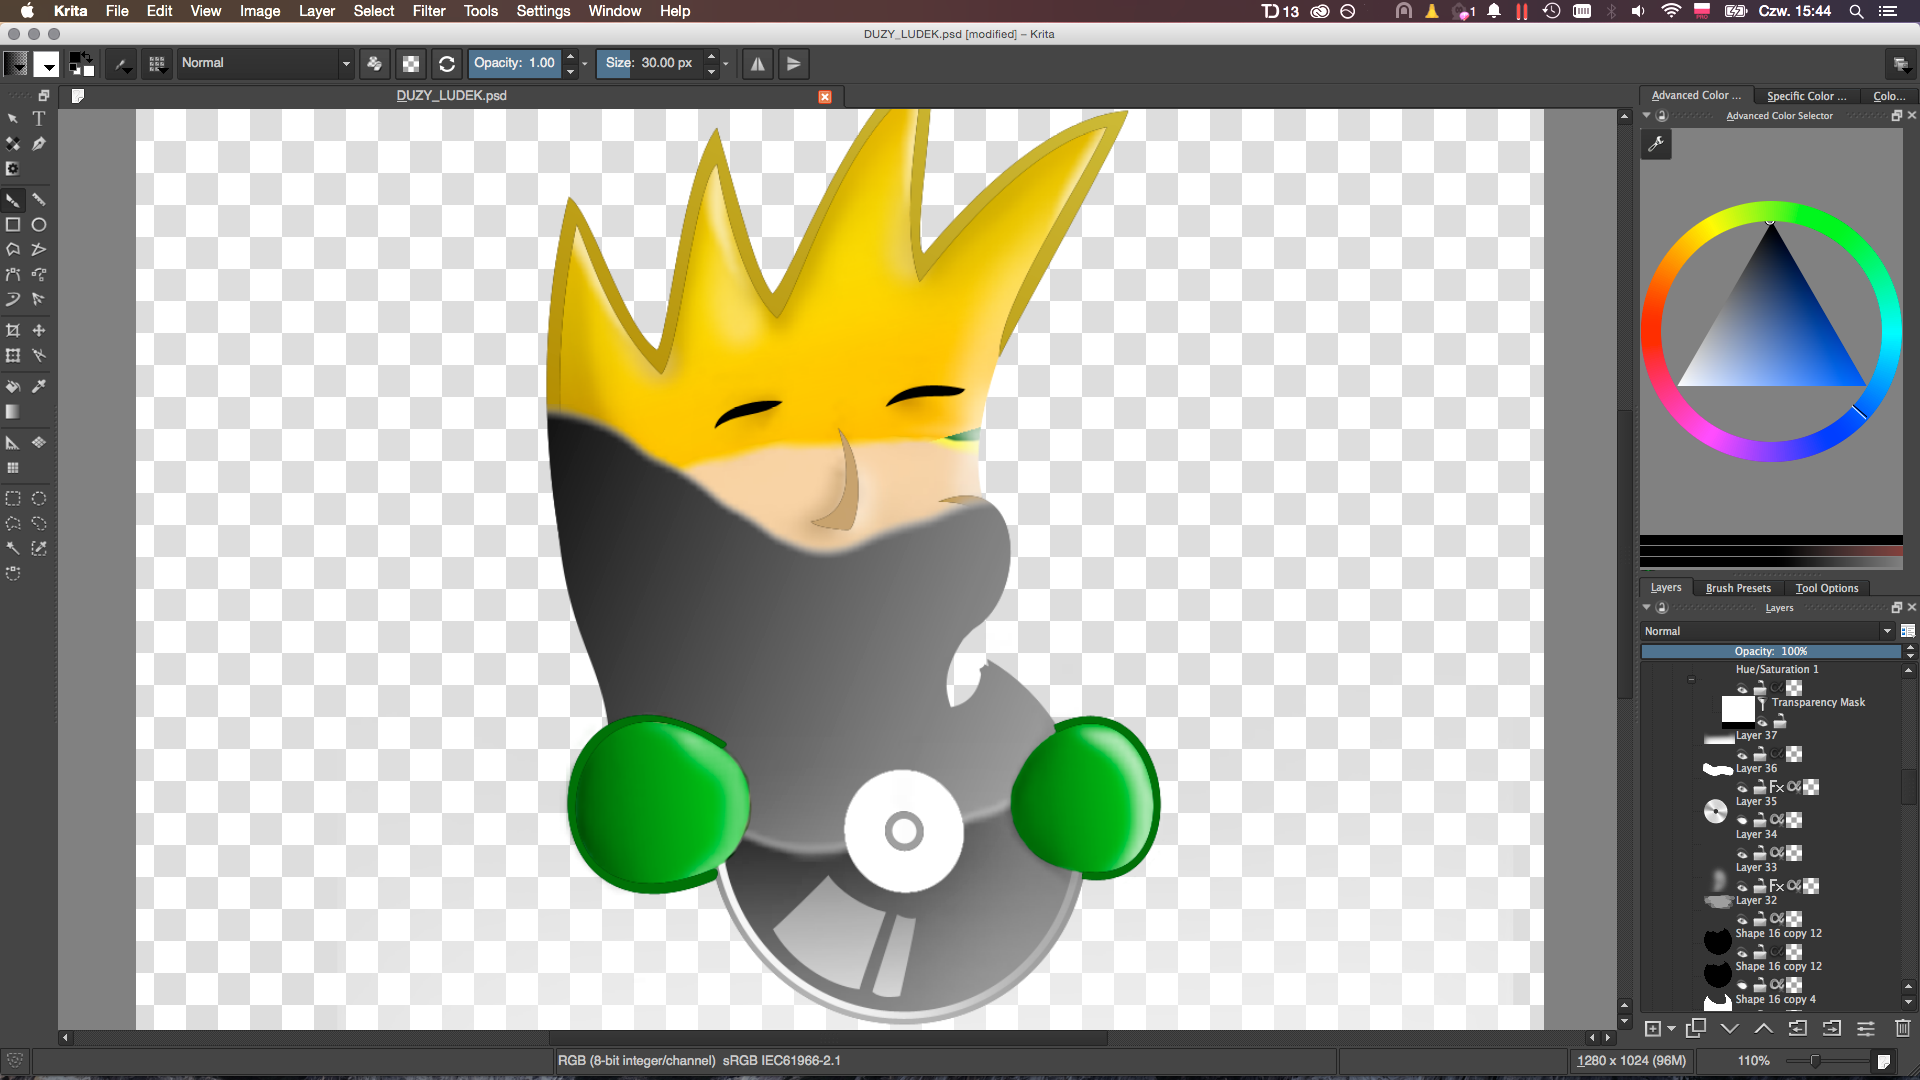Select the Gradient tool

coord(13,412)
